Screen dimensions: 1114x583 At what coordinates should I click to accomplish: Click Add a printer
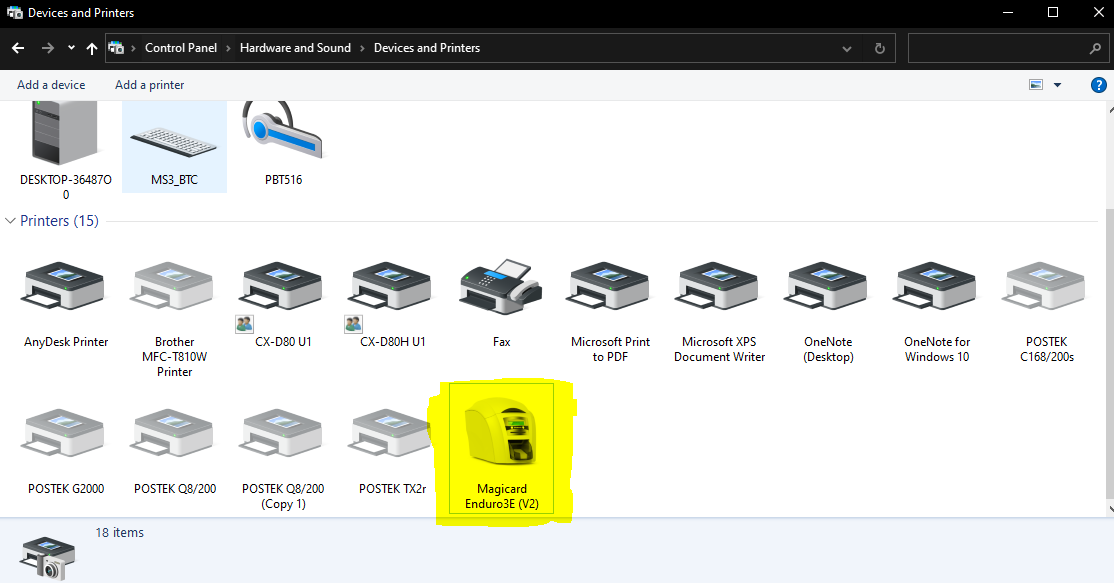(x=149, y=85)
